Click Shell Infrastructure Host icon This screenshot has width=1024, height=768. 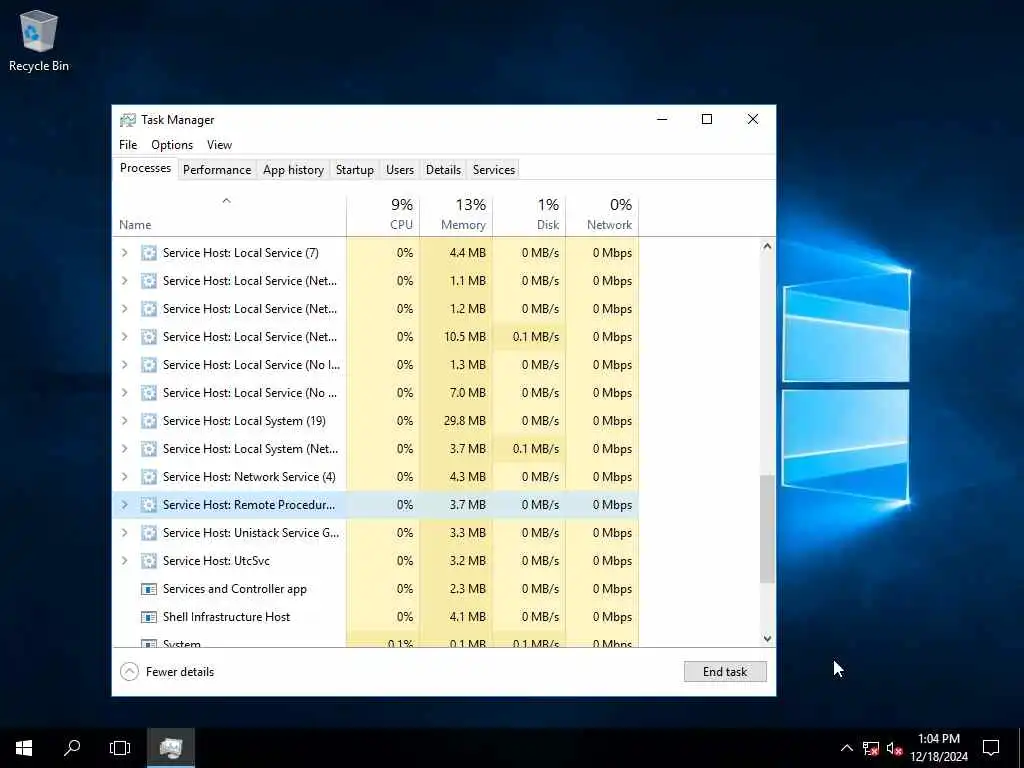tap(149, 617)
